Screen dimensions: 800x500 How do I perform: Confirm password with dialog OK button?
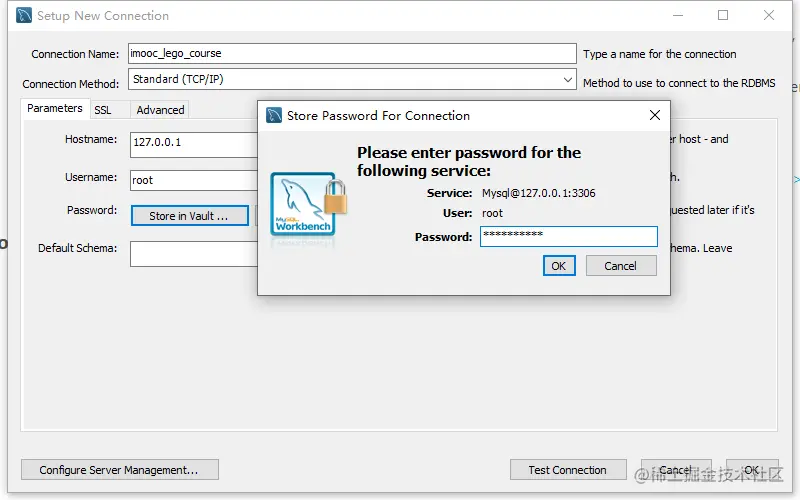pos(559,266)
